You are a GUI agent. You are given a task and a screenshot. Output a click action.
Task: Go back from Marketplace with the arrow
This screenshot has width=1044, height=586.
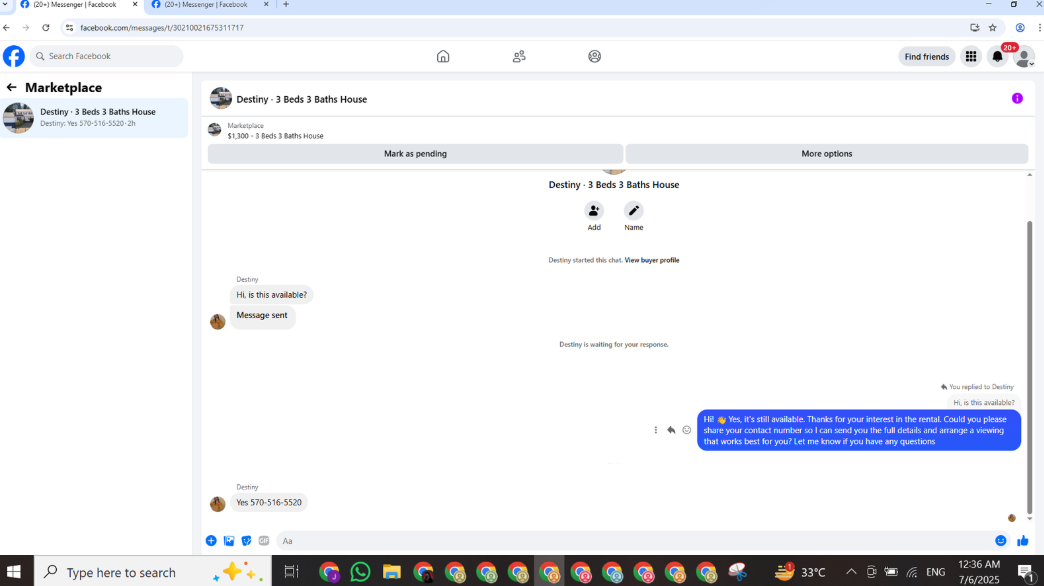(11, 87)
